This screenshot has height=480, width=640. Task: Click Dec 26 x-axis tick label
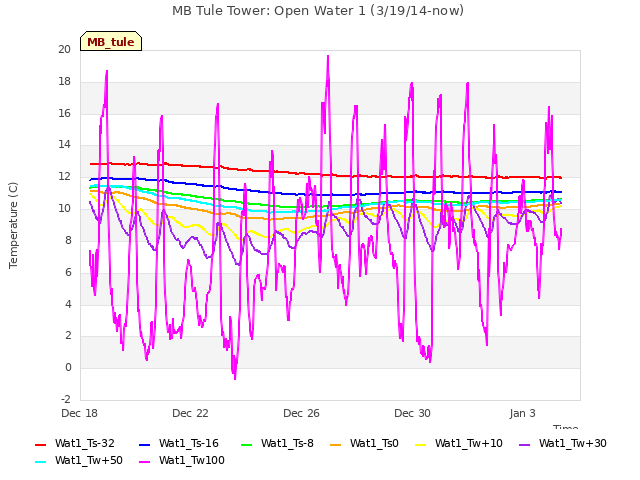(301, 413)
